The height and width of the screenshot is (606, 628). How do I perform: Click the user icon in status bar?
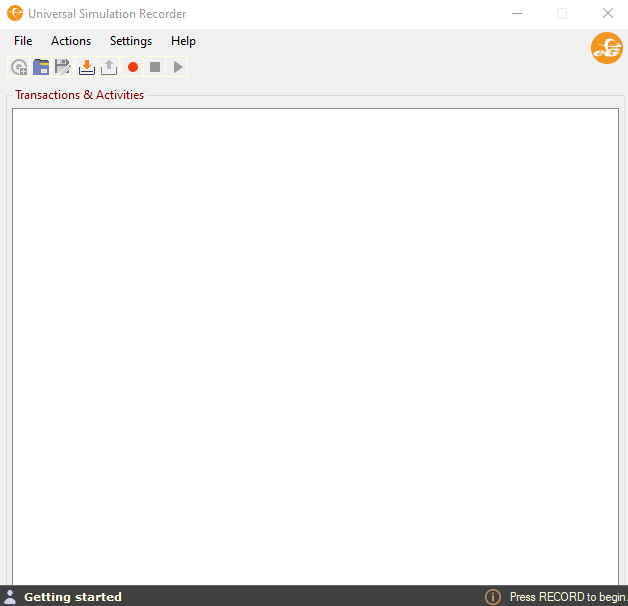pyautogui.click(x=10, y=597)
